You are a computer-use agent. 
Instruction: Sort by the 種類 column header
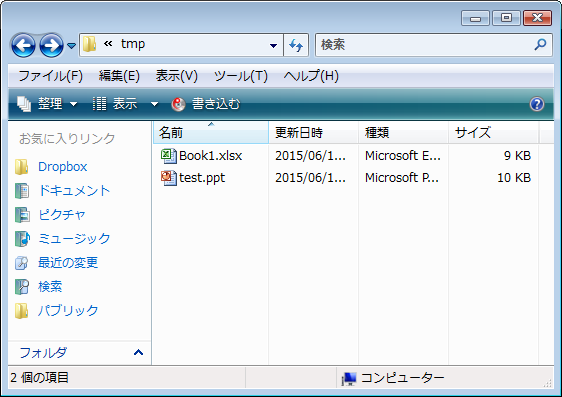404,133
